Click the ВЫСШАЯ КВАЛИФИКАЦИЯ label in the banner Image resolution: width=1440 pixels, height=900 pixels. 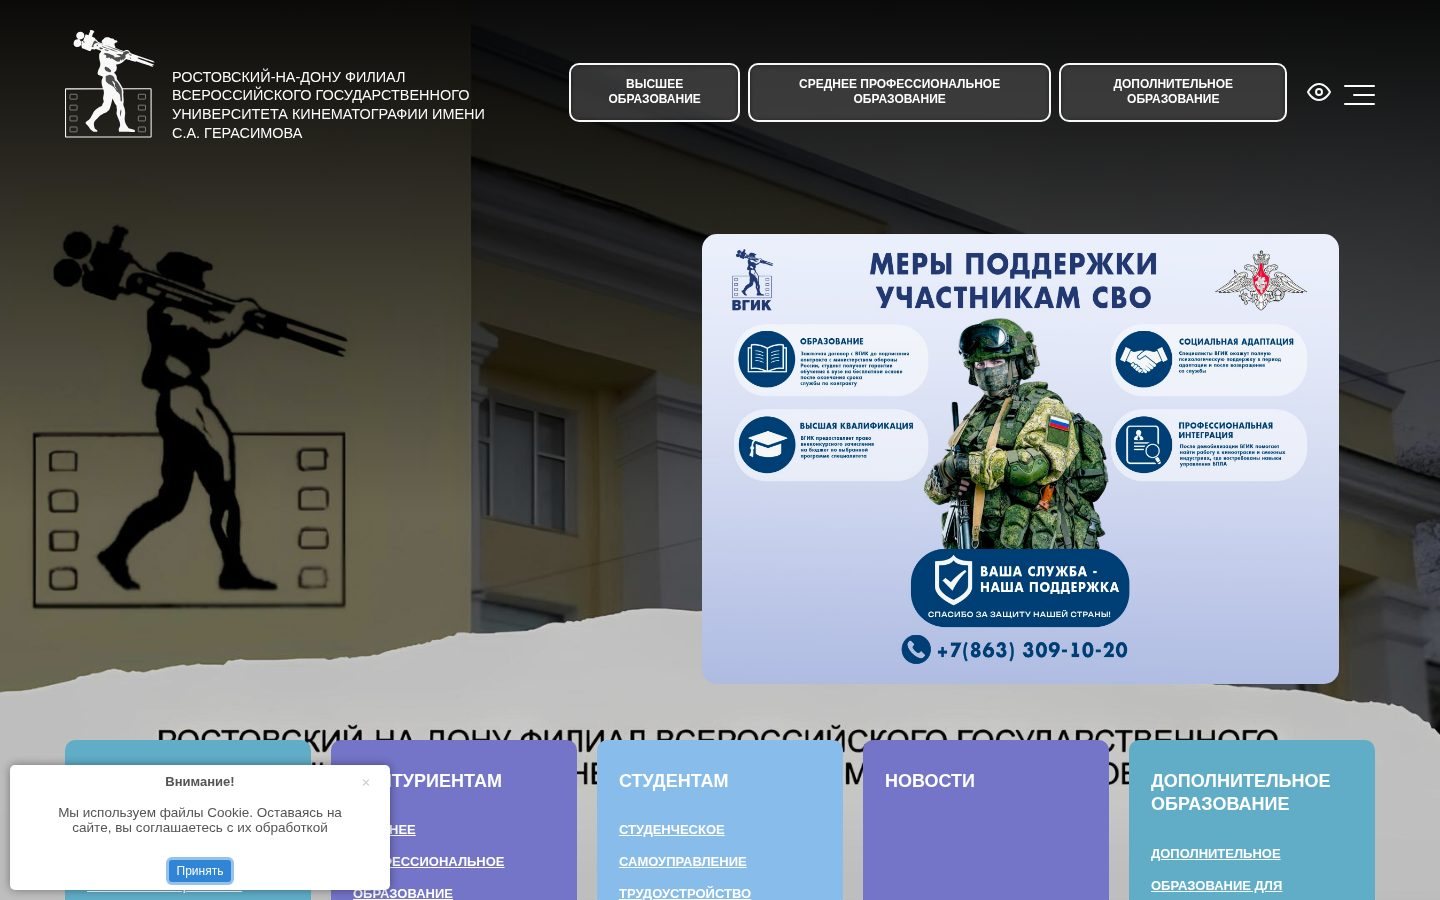[x=856, y=426]
